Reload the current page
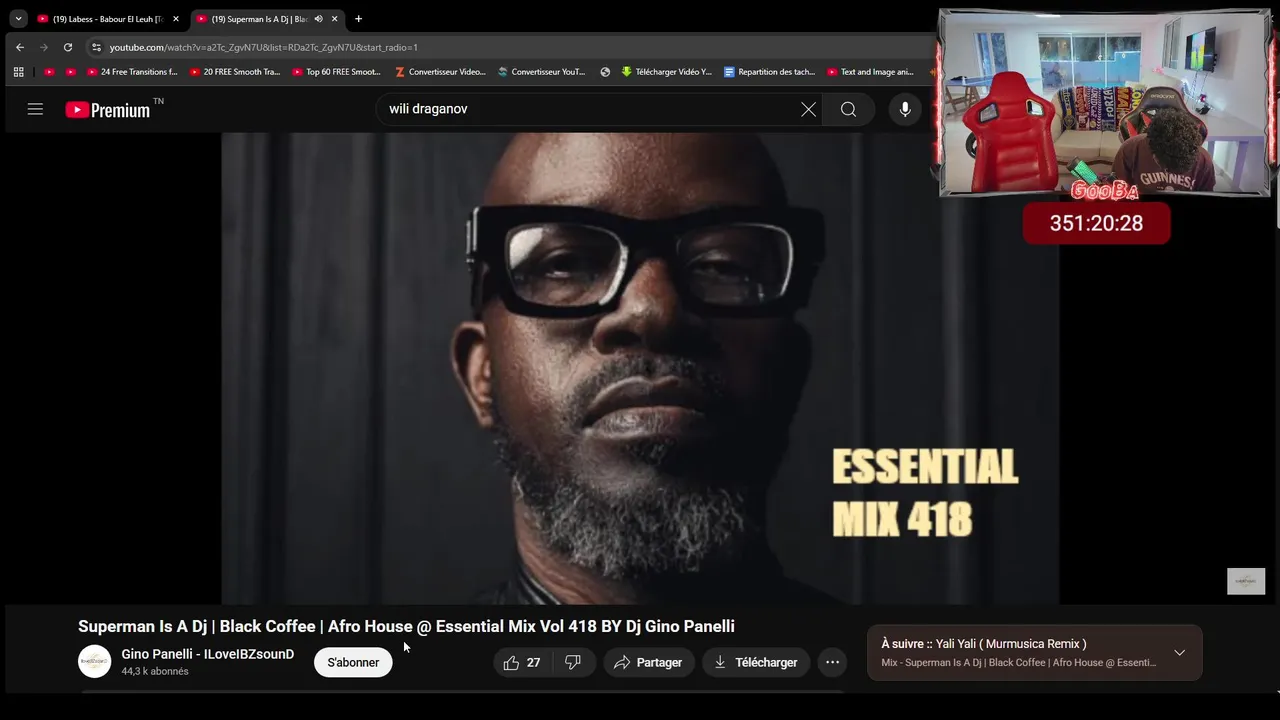Viewport: 1280px width, 720px height. [x=68, y=47]
